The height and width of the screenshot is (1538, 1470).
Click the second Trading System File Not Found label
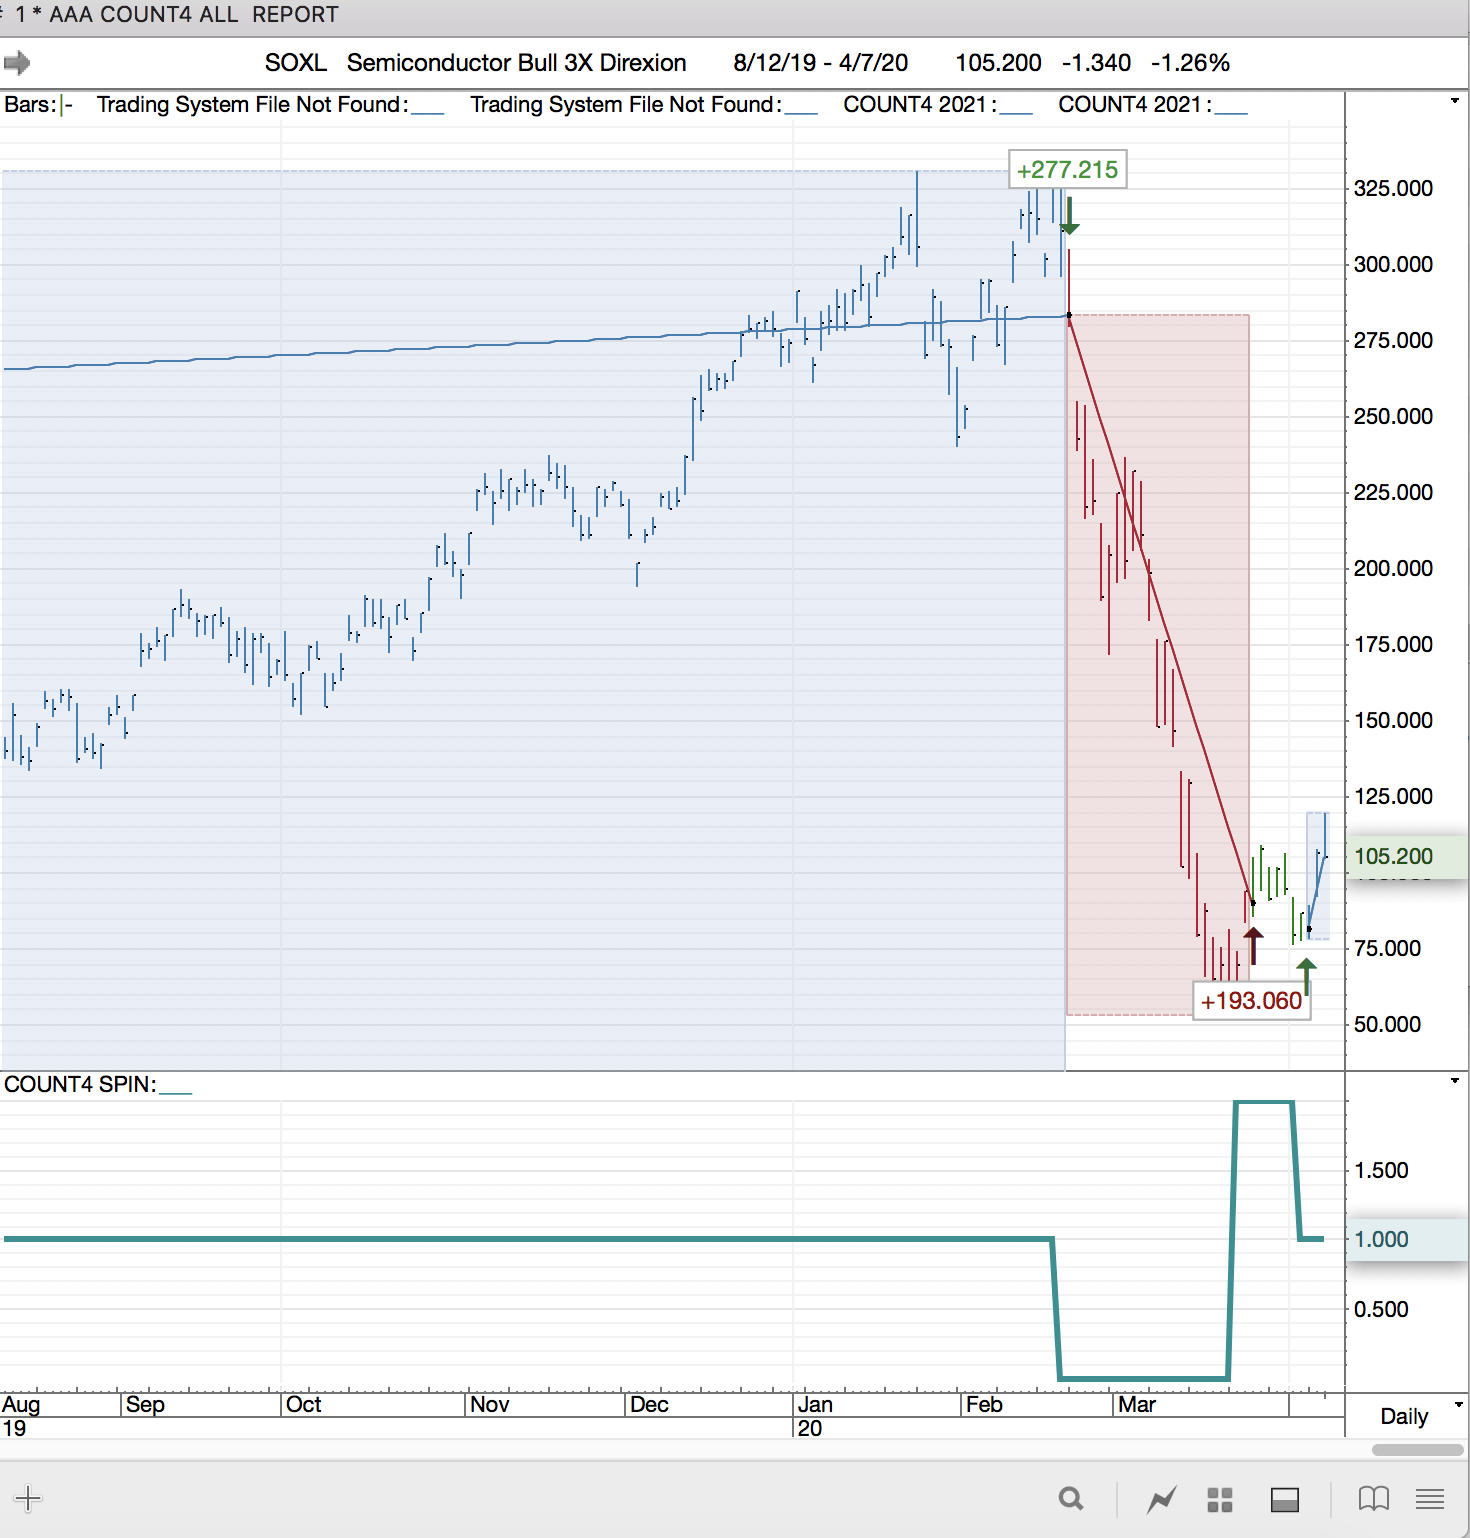(x=644, y=105)
